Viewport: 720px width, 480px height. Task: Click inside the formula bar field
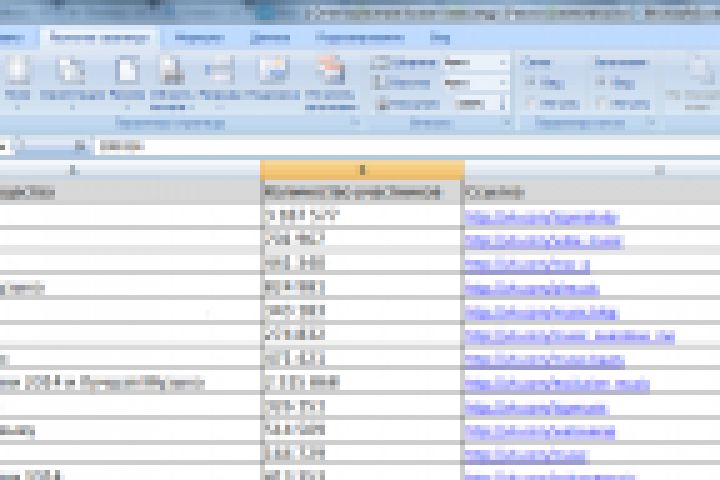(407, 147)
